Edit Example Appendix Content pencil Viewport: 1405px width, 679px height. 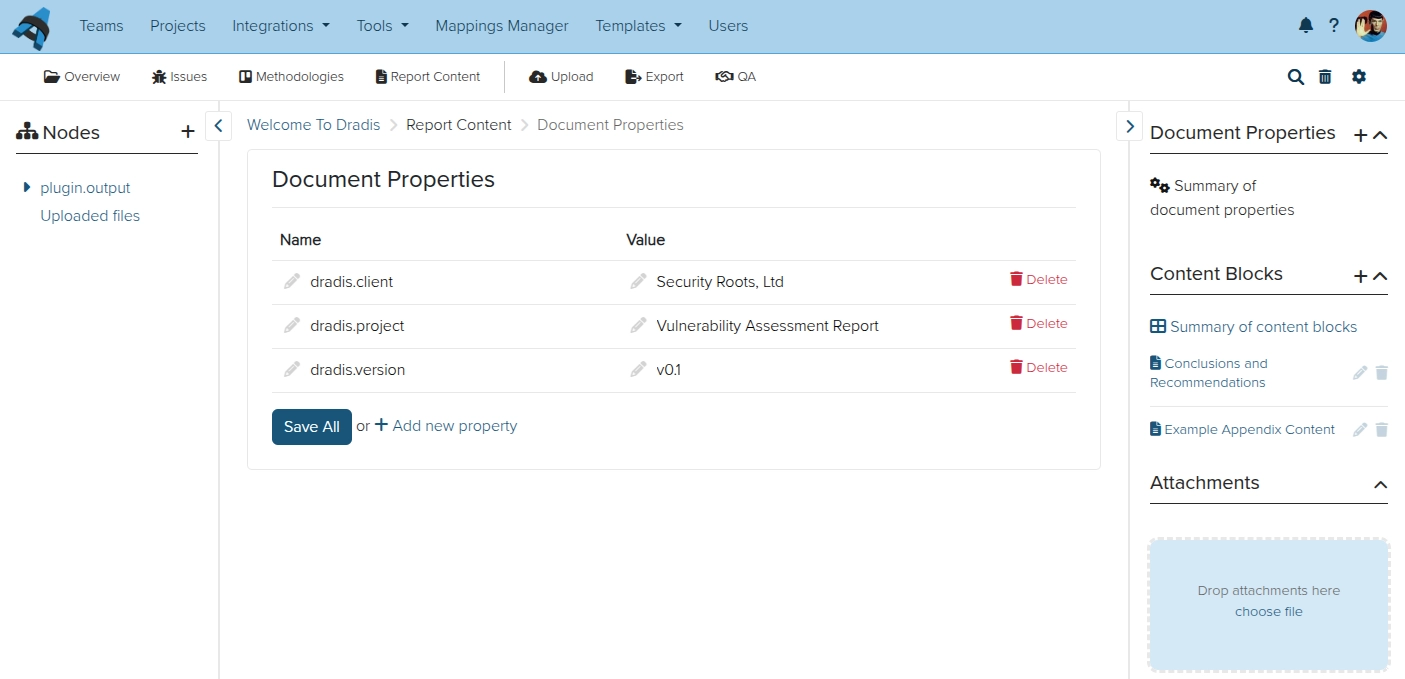coord(1360,430)
